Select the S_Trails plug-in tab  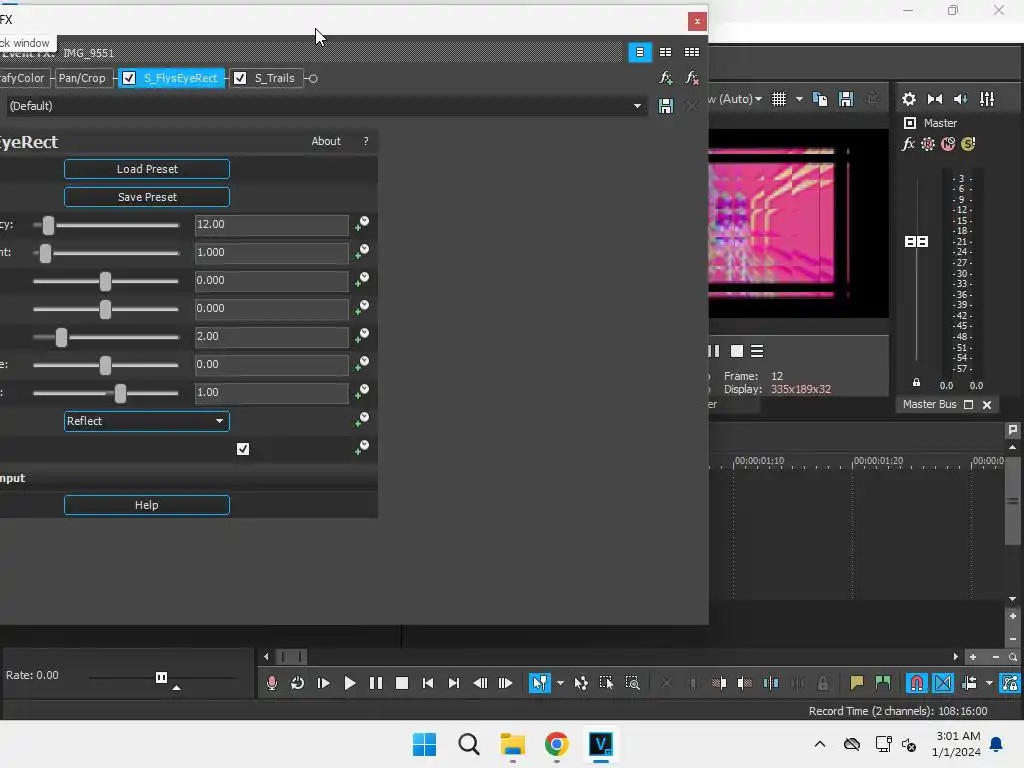(274, 78)
